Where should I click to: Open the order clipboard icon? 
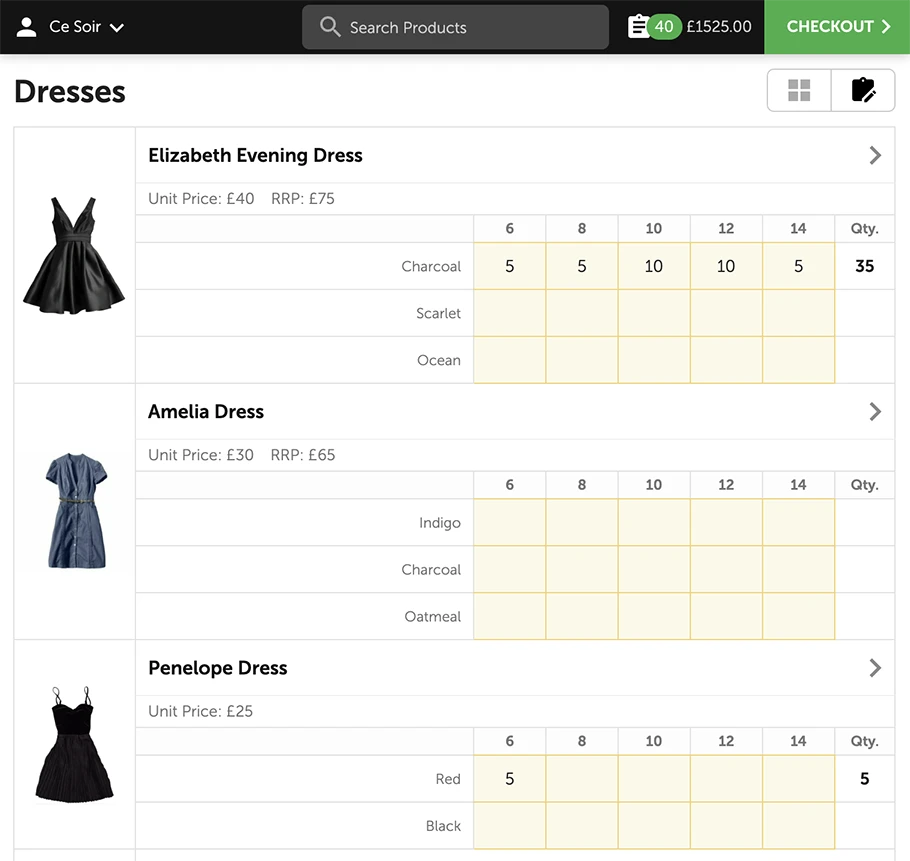point(637,27)
